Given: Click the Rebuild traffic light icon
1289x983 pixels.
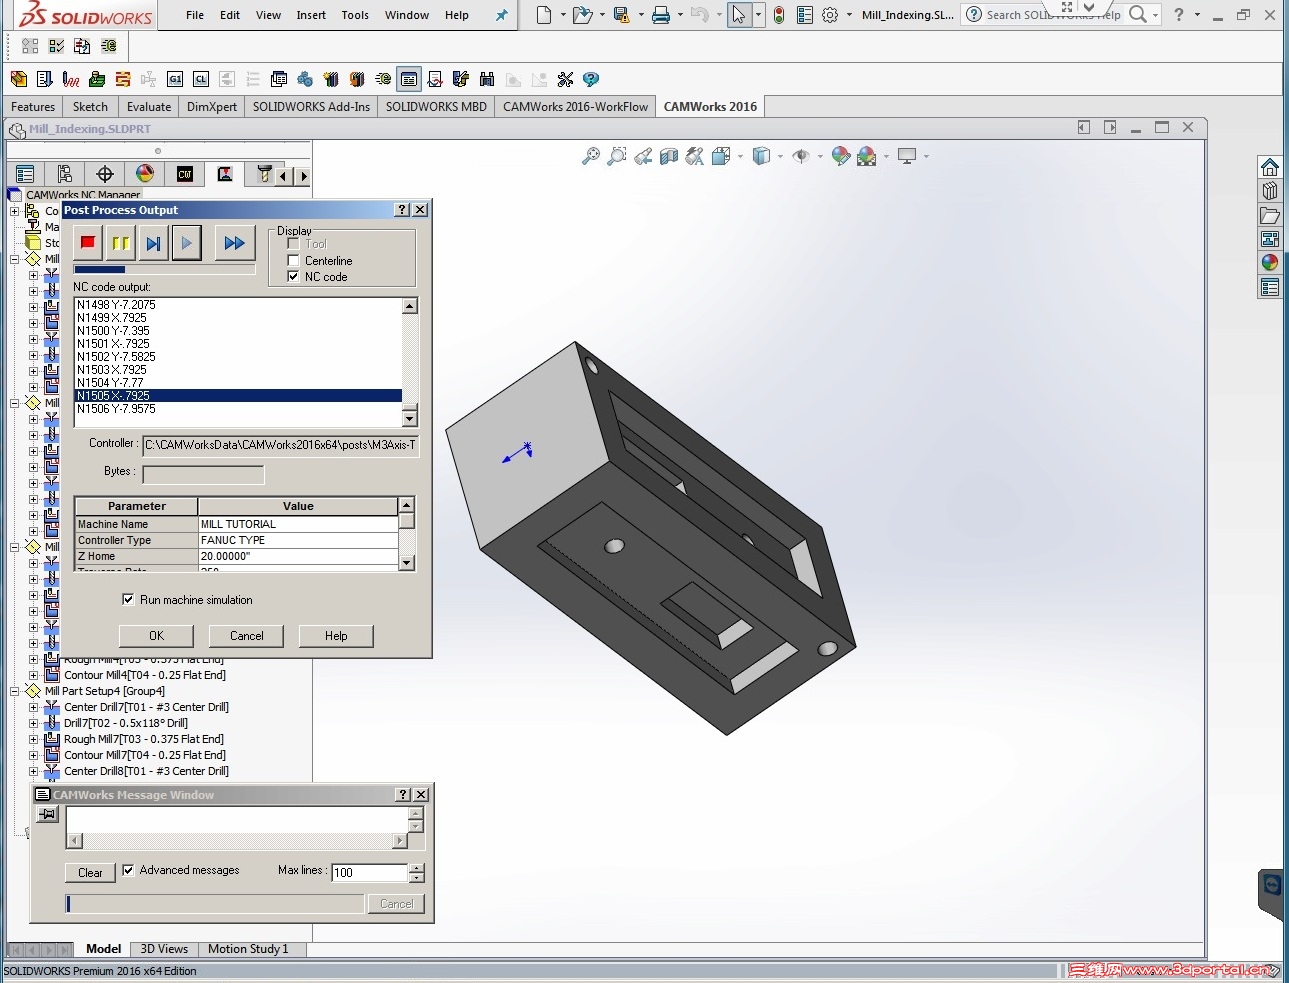Looking at the screenshot, I should pyautogui.click(x=779, y=15).
